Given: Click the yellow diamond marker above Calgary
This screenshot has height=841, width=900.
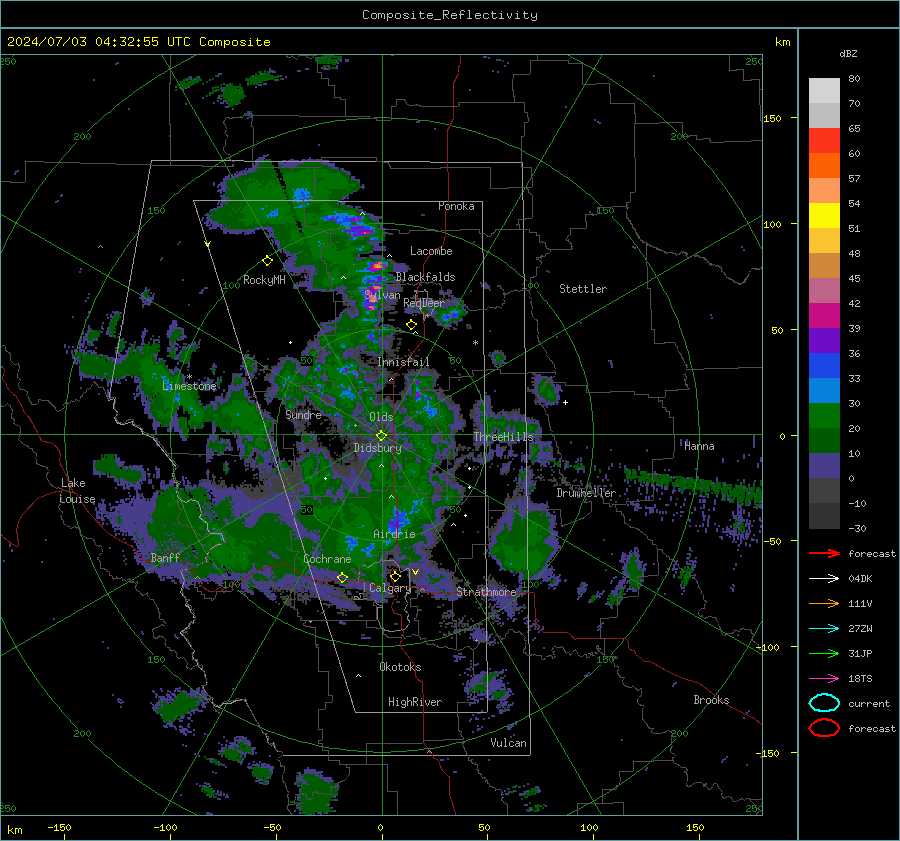Looking at the screenshot, I should pos(395,576).
